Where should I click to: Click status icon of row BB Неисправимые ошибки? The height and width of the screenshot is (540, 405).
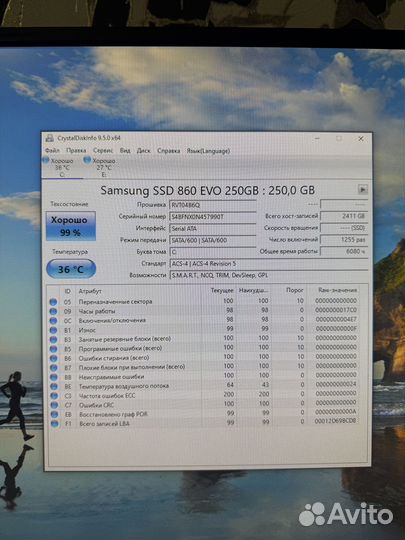click(54, 377)
